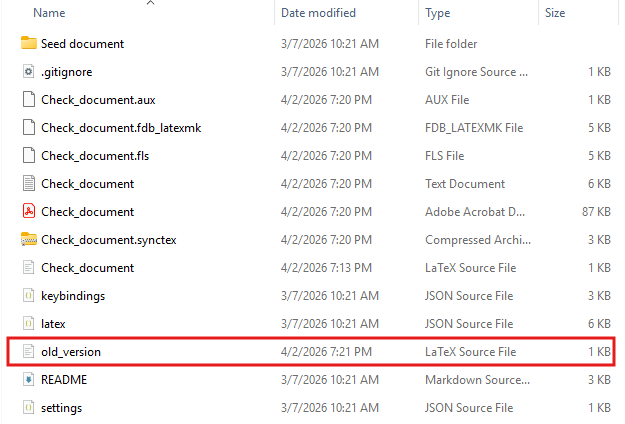Click the 'AUX File' type cell
The image size is (625, 424).
(447, 100)
